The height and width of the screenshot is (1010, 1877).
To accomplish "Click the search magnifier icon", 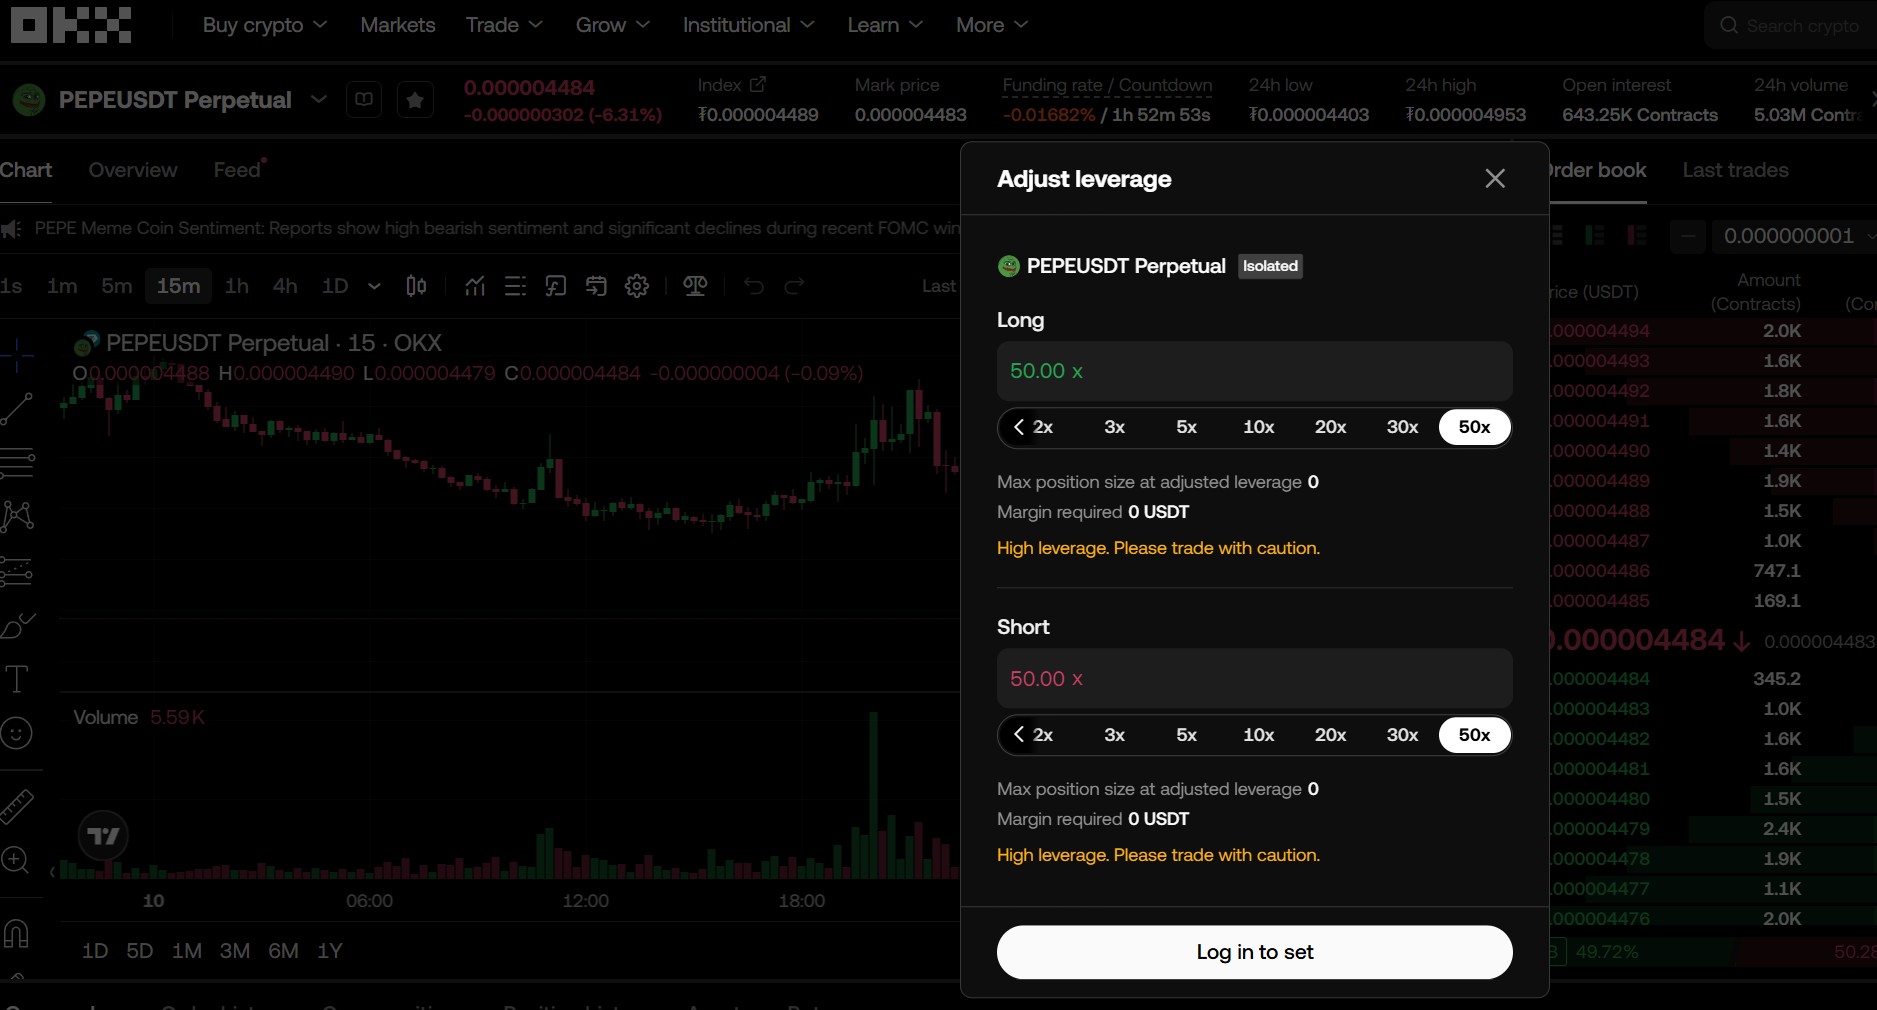I will (1729, 25).
